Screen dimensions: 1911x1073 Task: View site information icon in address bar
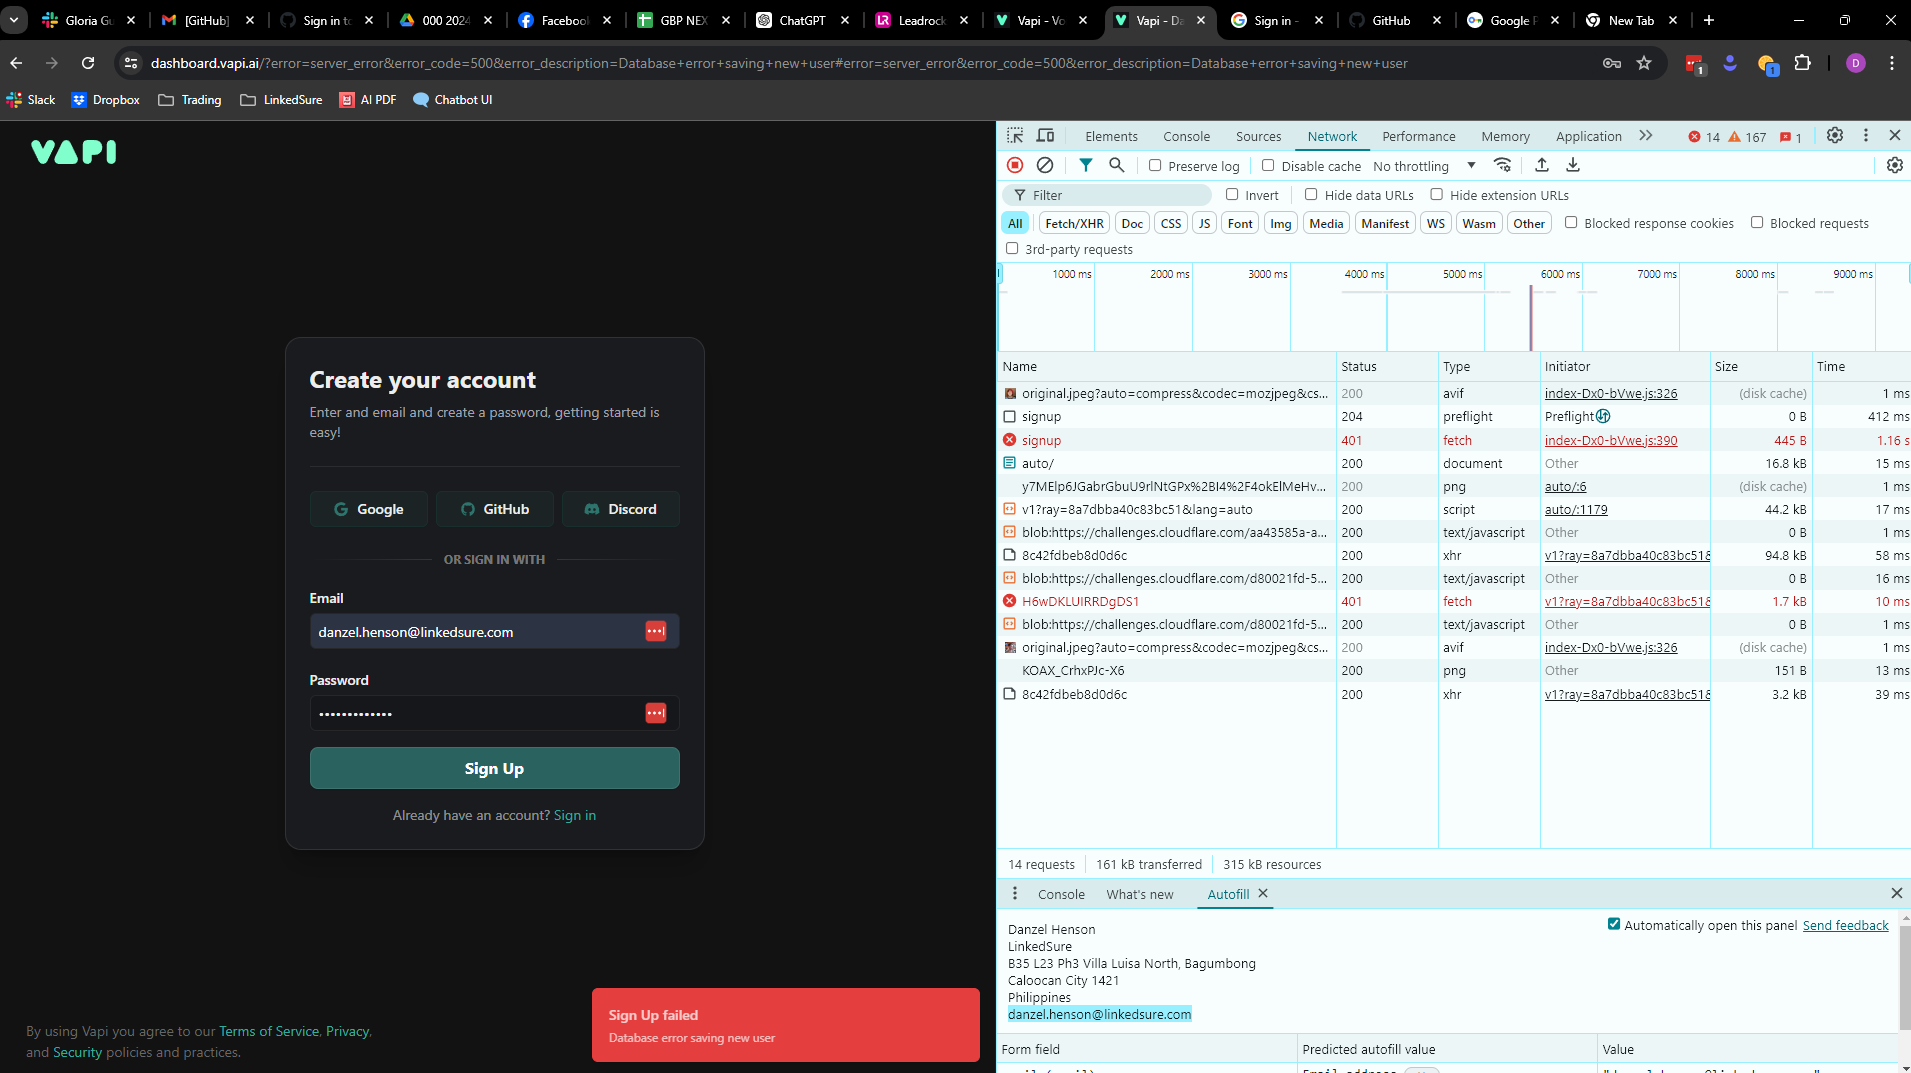[131, 63]
